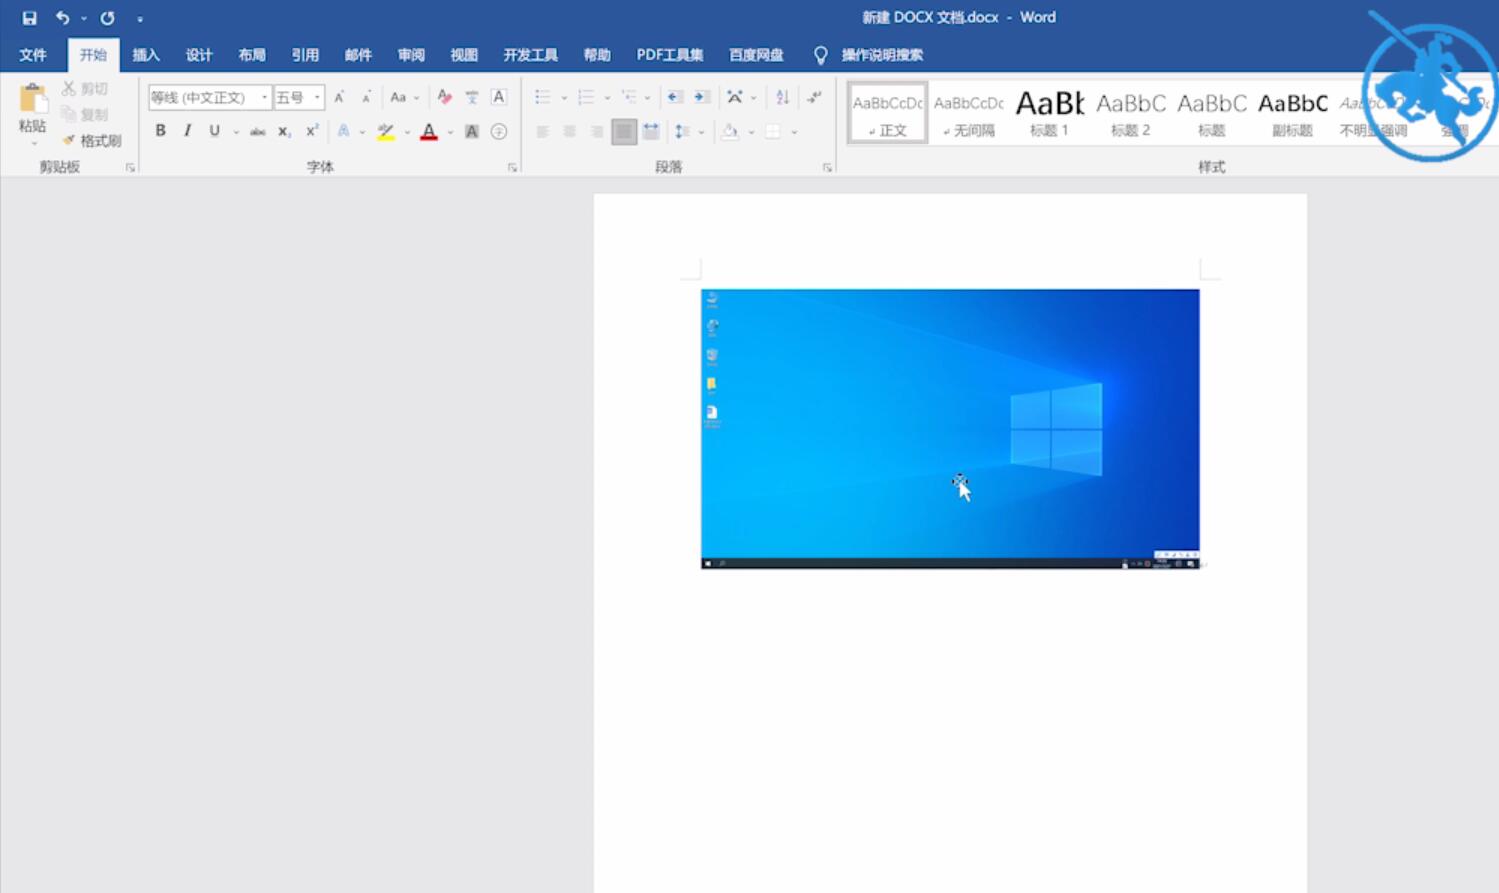1499x893 pixels.
Task: Click the multilevel list icon
Action: click(629, 97)
